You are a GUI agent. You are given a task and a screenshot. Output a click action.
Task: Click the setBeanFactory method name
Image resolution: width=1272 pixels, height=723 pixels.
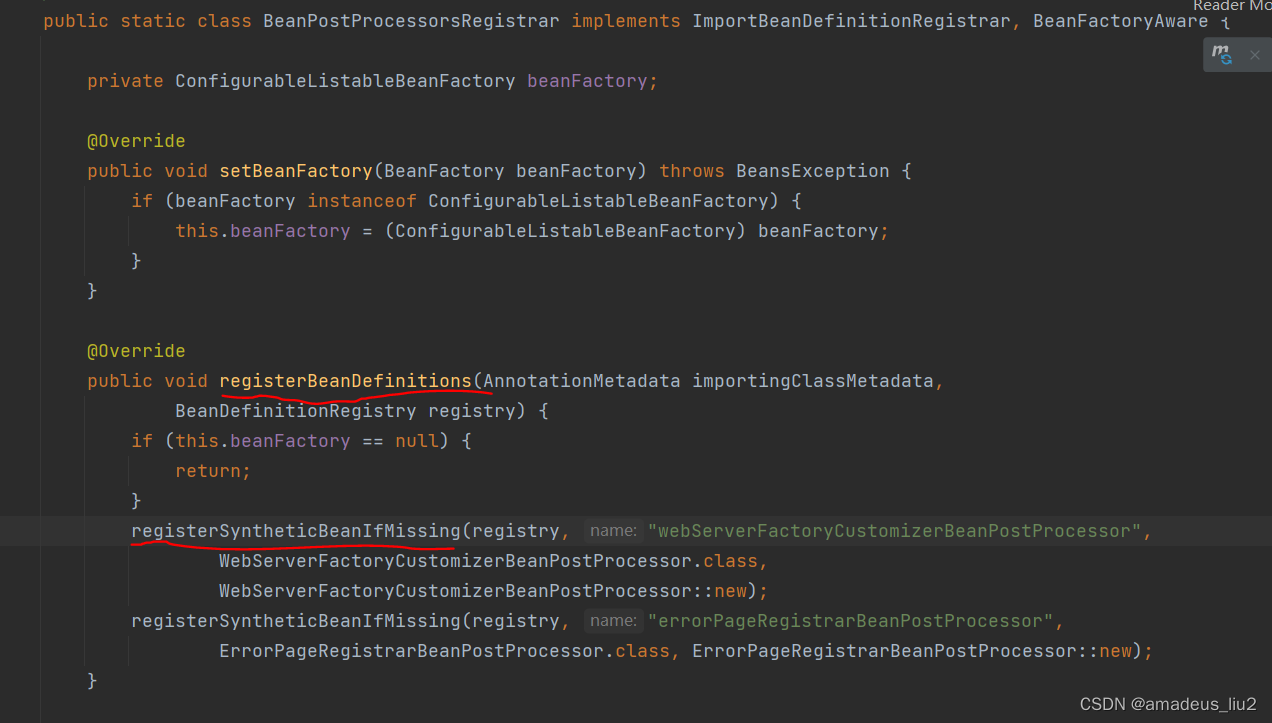pos(296,171)
